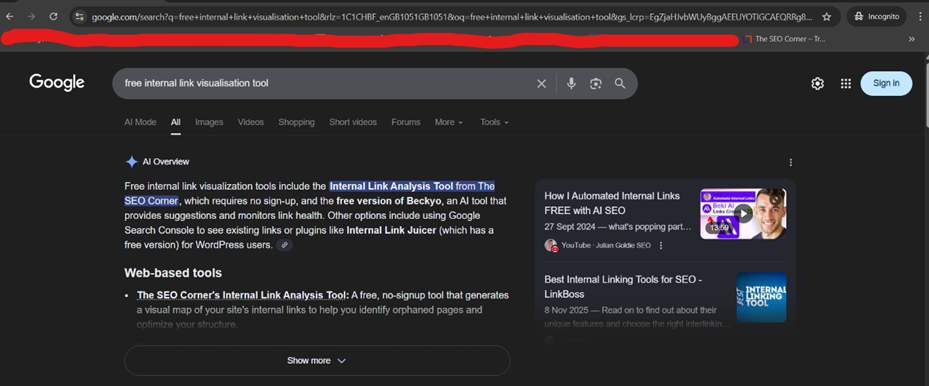
Task: Open options for YouTube Julian Goldie result
Action: 661,245
